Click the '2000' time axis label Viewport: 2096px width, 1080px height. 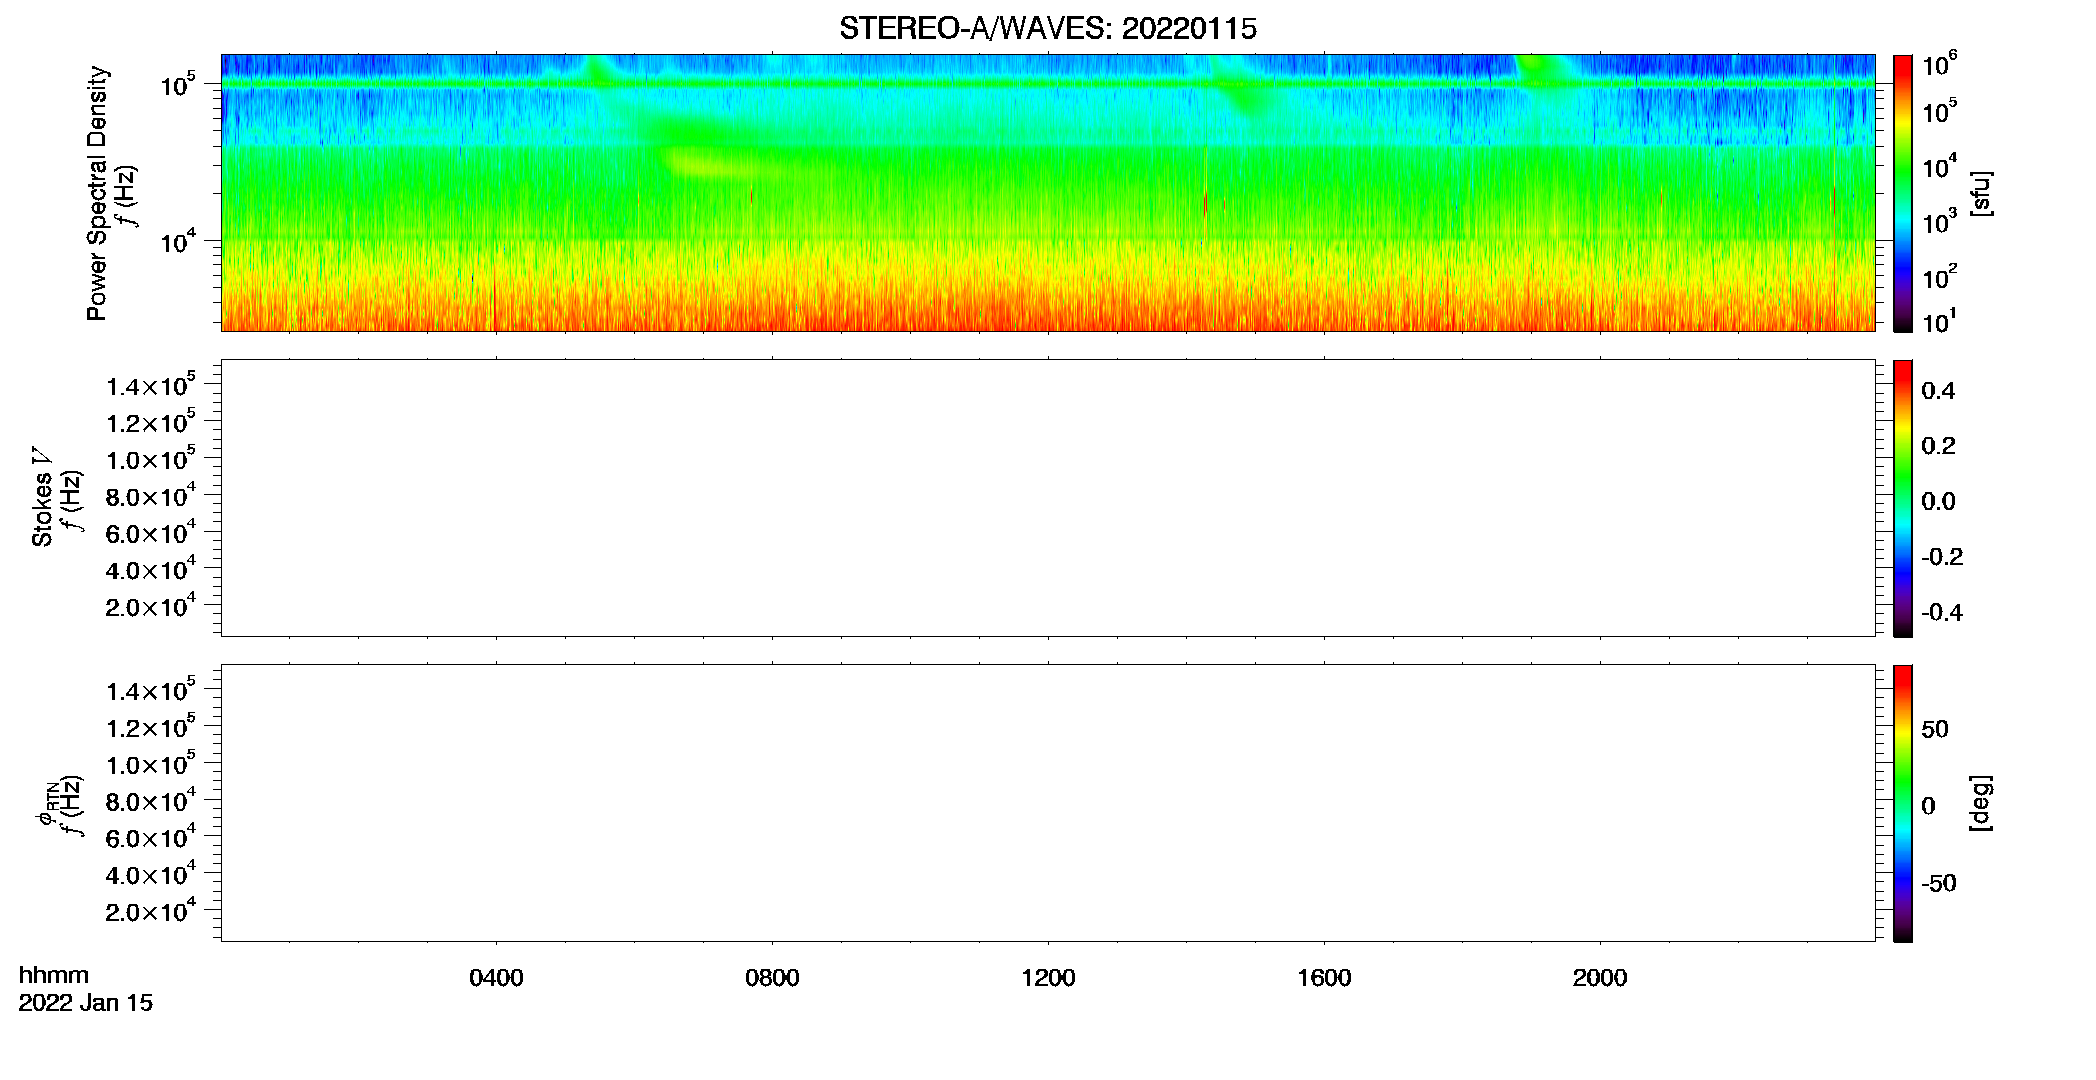point(1600,978)
